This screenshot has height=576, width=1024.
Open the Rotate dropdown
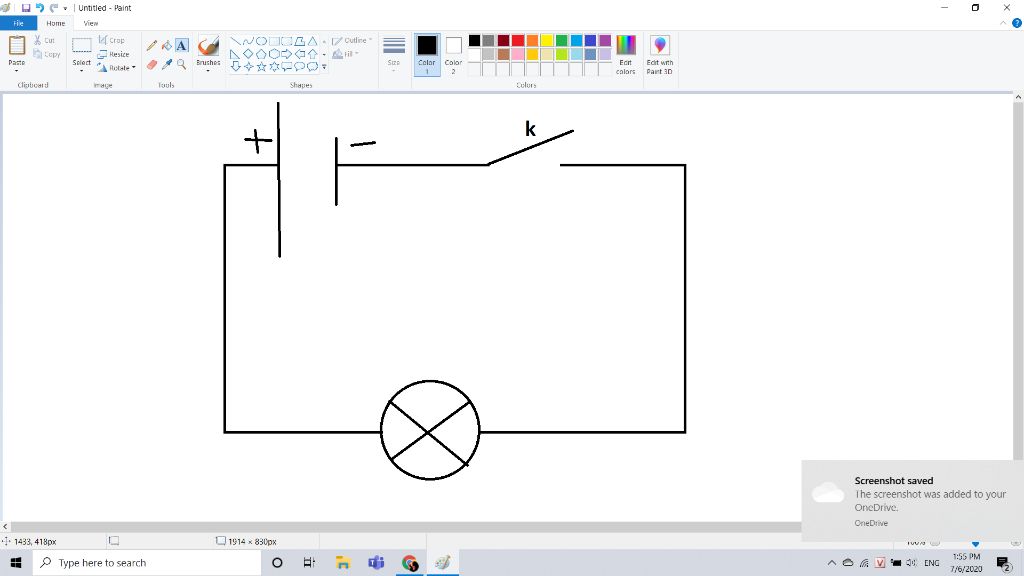116,68
